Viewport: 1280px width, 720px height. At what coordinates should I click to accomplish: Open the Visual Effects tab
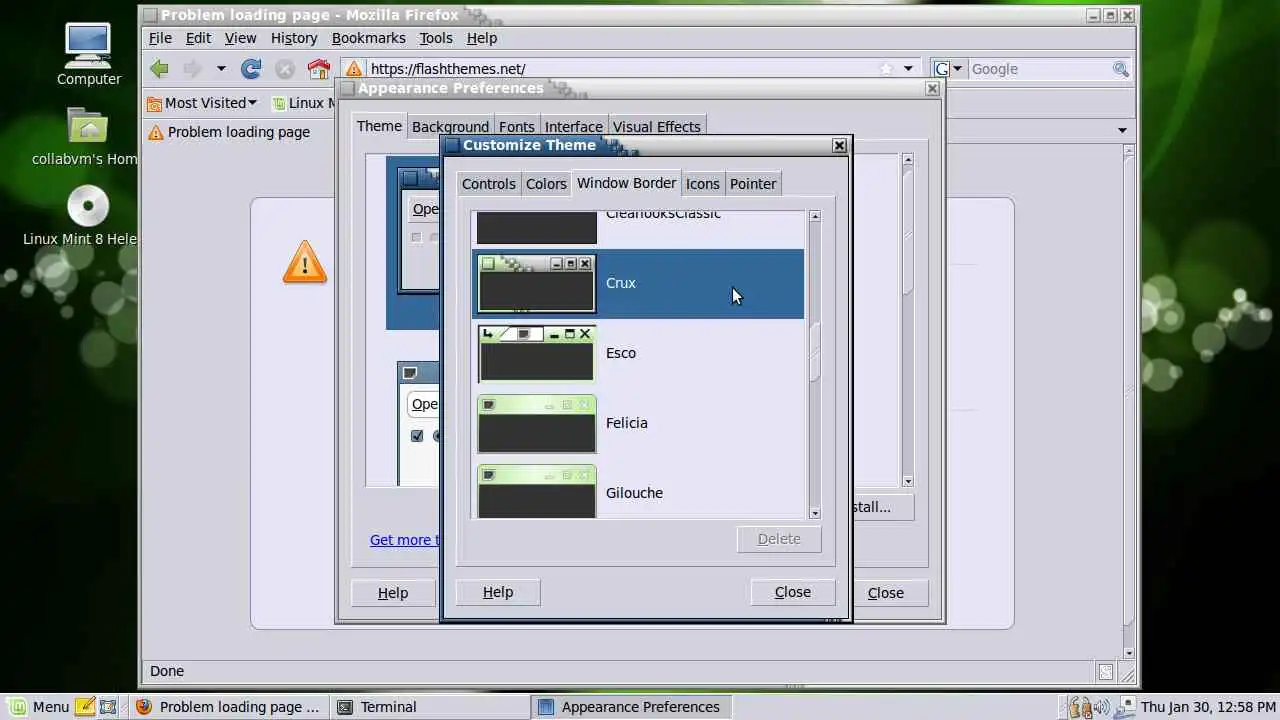coord(656,127)
